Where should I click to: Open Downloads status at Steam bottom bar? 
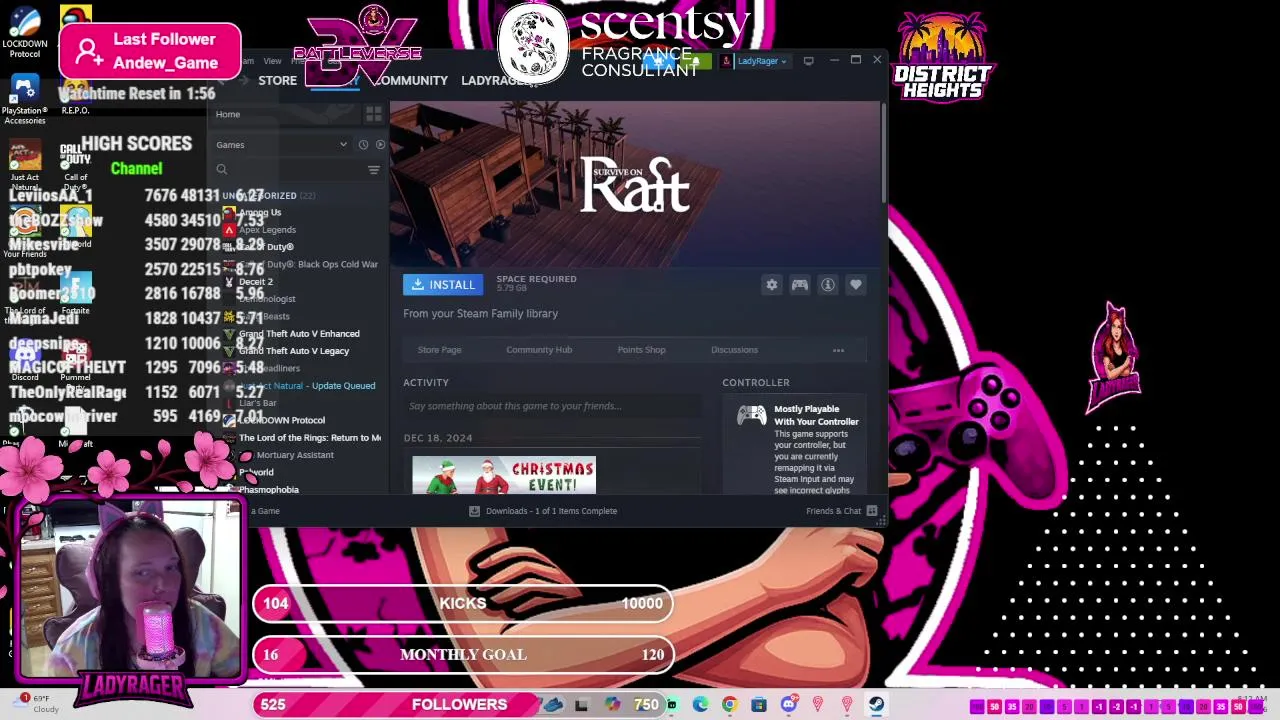coord(544,511)
